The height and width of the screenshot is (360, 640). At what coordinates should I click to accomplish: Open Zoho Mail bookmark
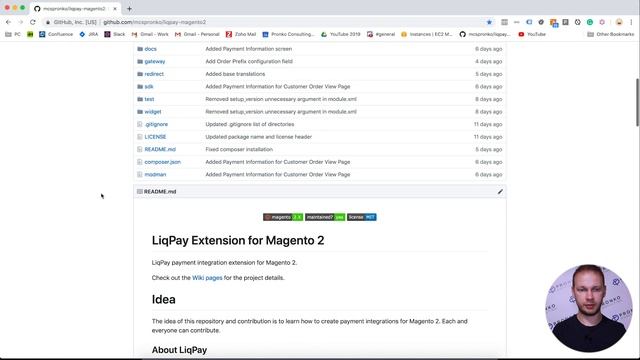pyautogui.click(x=241, y=35)
